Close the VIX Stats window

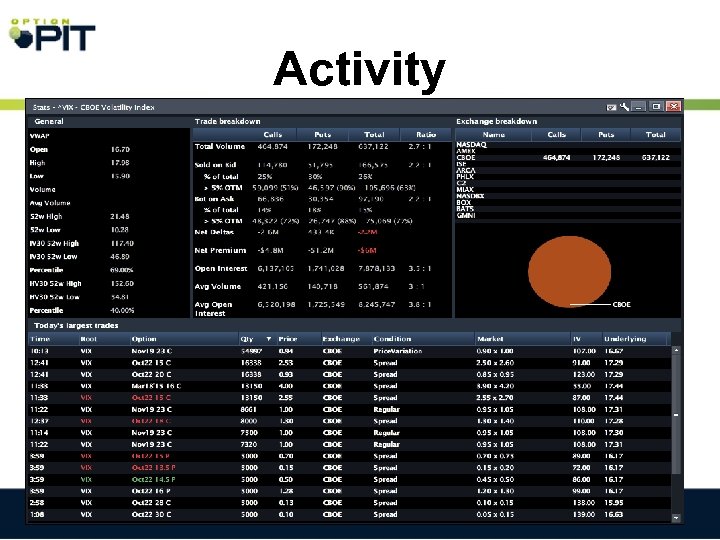click(x=674, y=107)
